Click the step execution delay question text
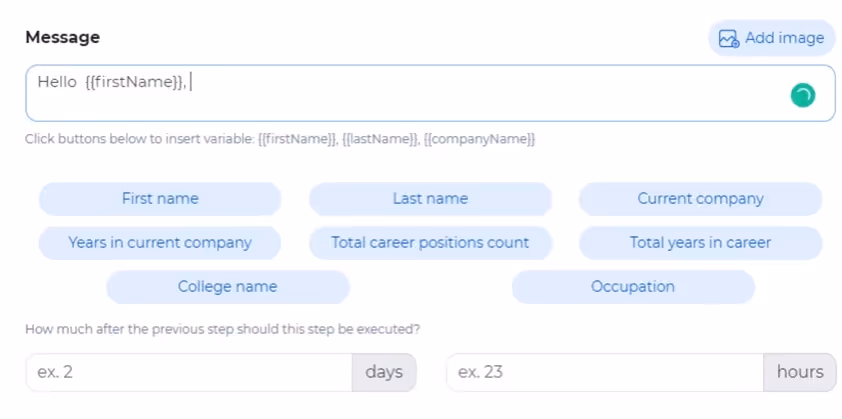Screen dimensions: 842x419 coord(222,329)
